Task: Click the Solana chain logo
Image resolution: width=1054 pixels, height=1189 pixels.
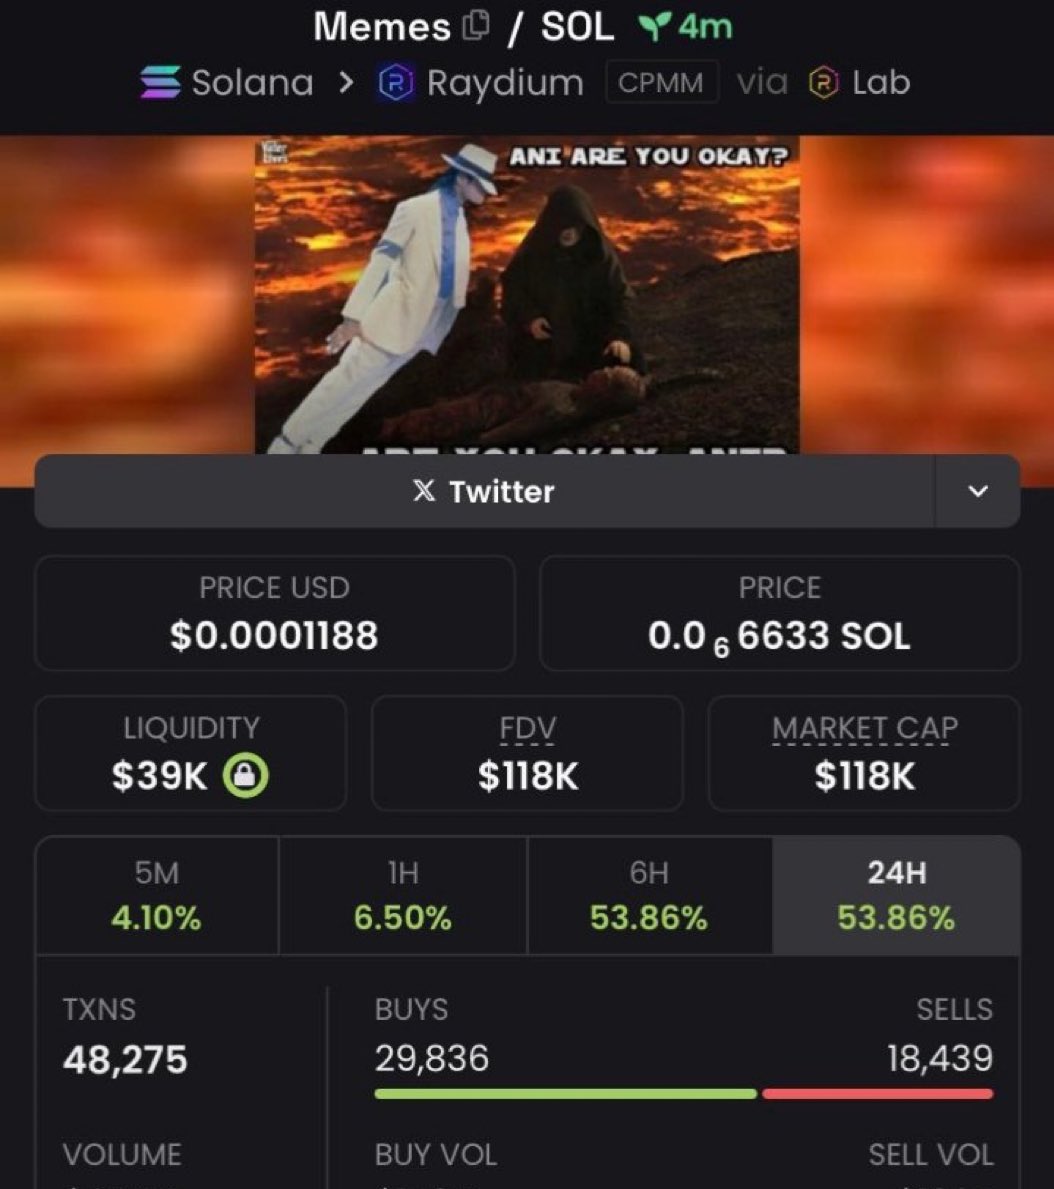Action: [x=161, y=82]
